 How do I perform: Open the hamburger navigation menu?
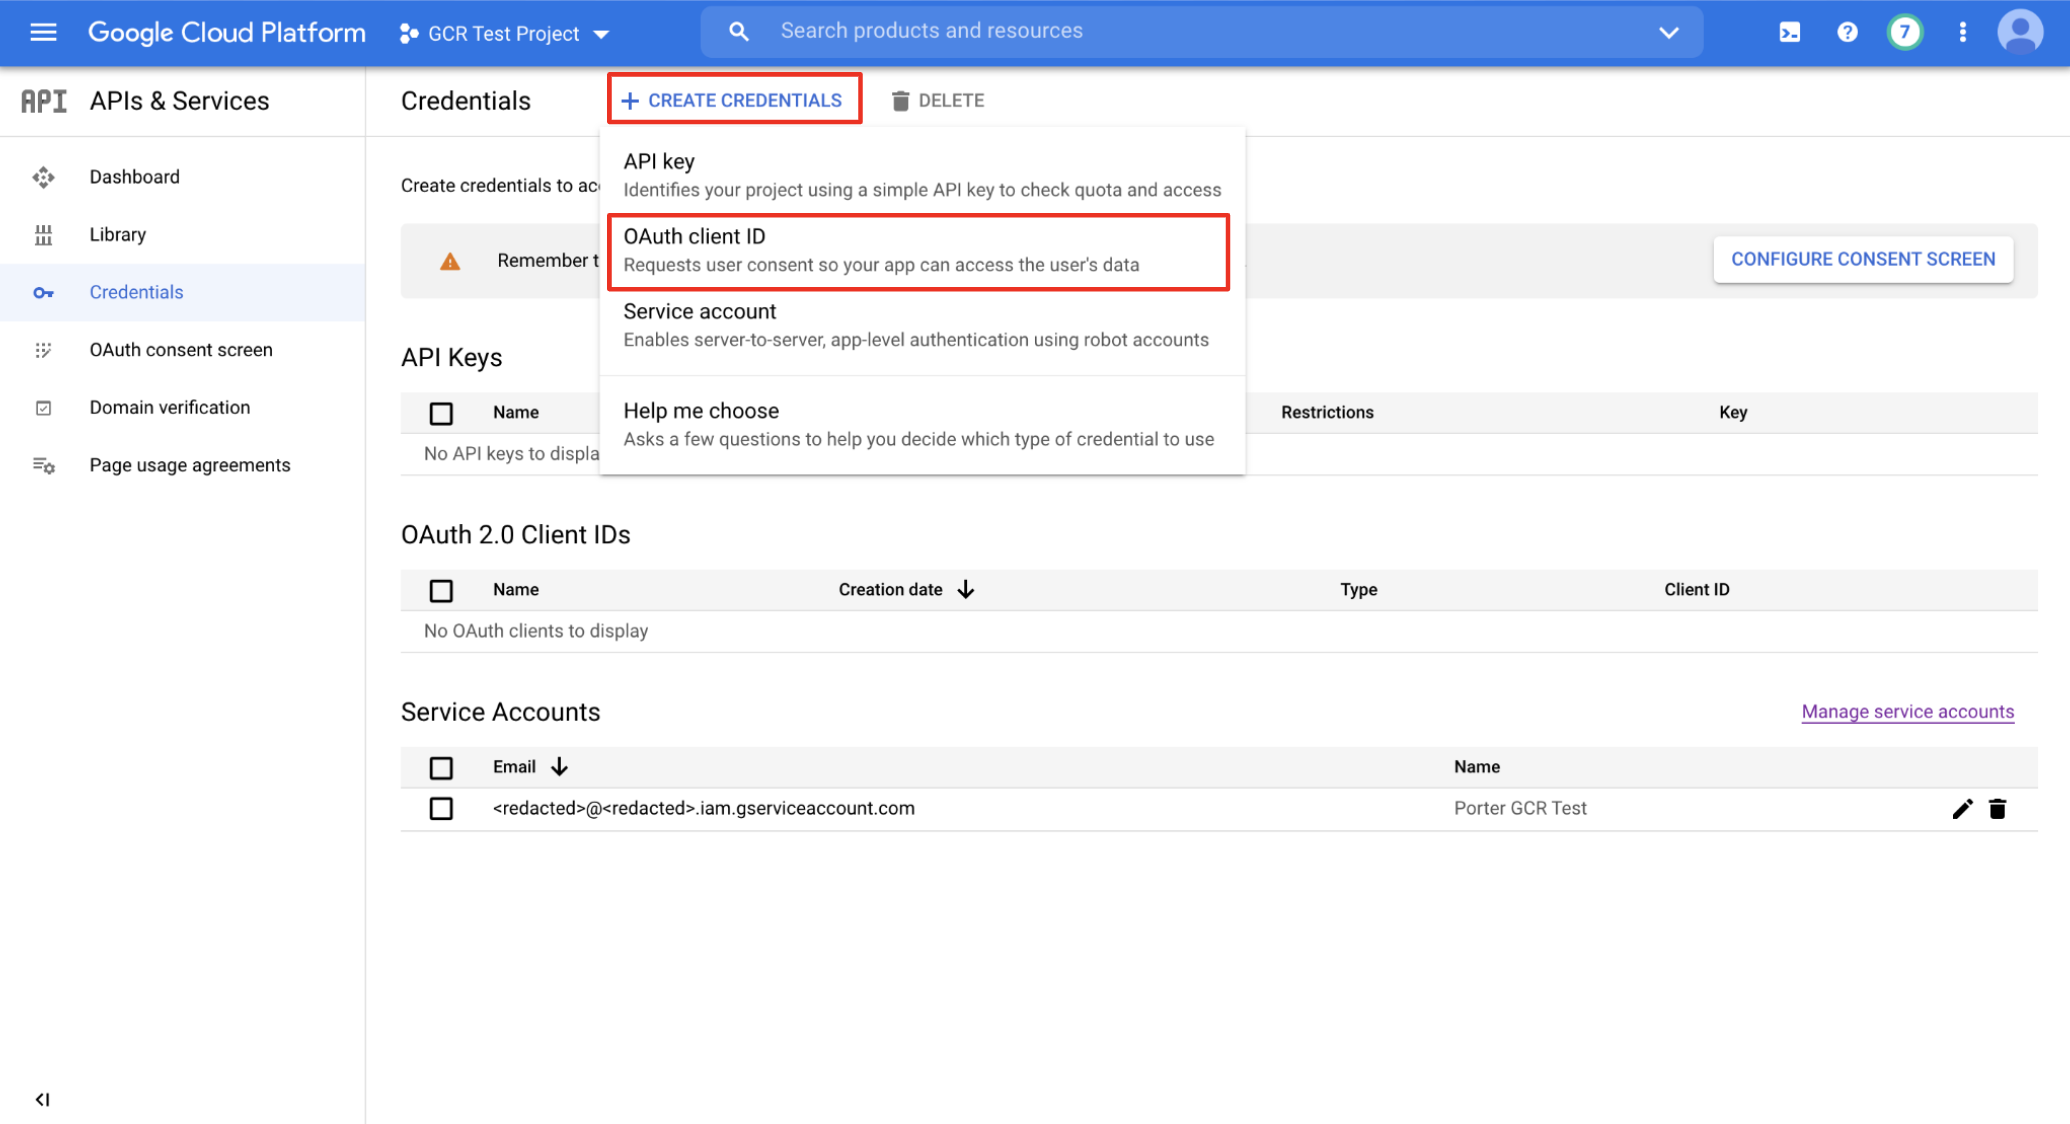[x=43, y=32]
